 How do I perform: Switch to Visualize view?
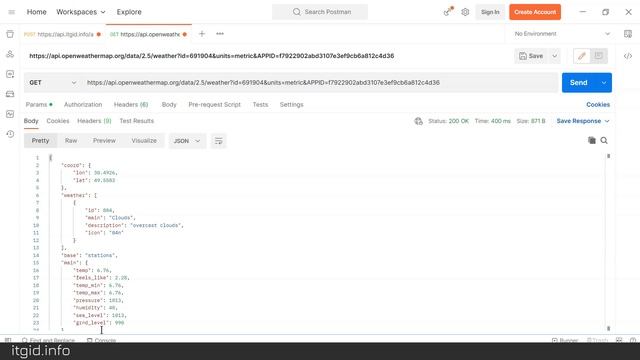coord(144,140)
